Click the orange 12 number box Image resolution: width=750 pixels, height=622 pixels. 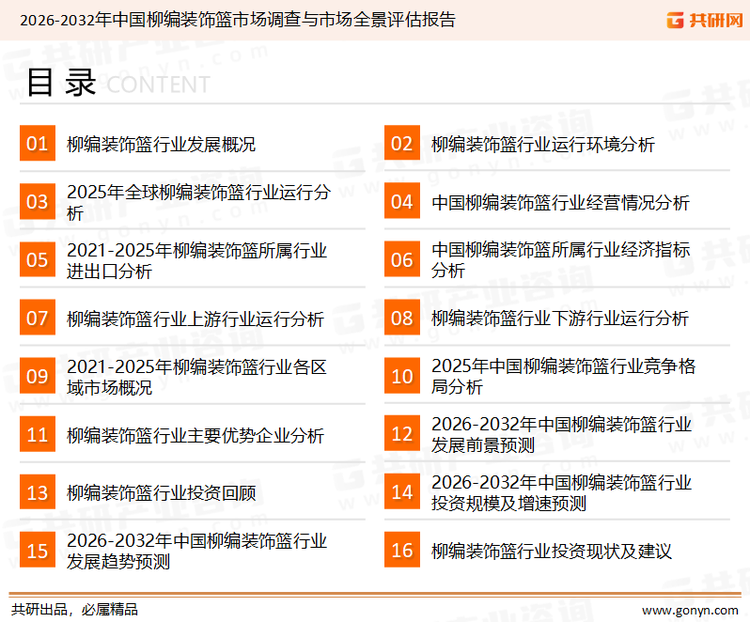402,433
